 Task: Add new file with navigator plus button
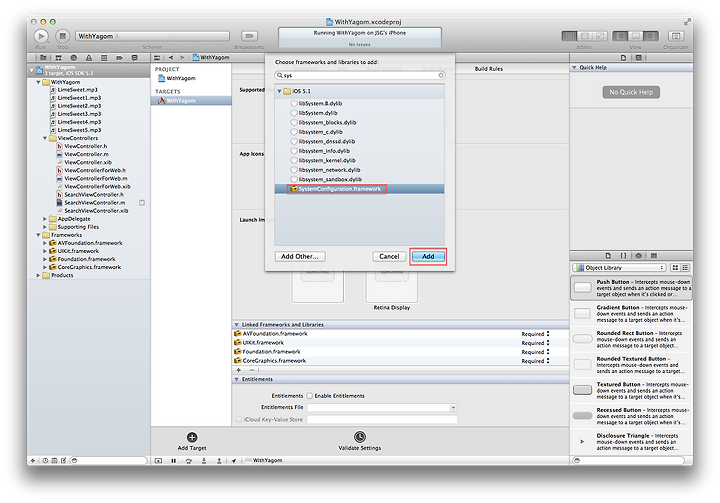pyautogui.click(x=33, y=460)
